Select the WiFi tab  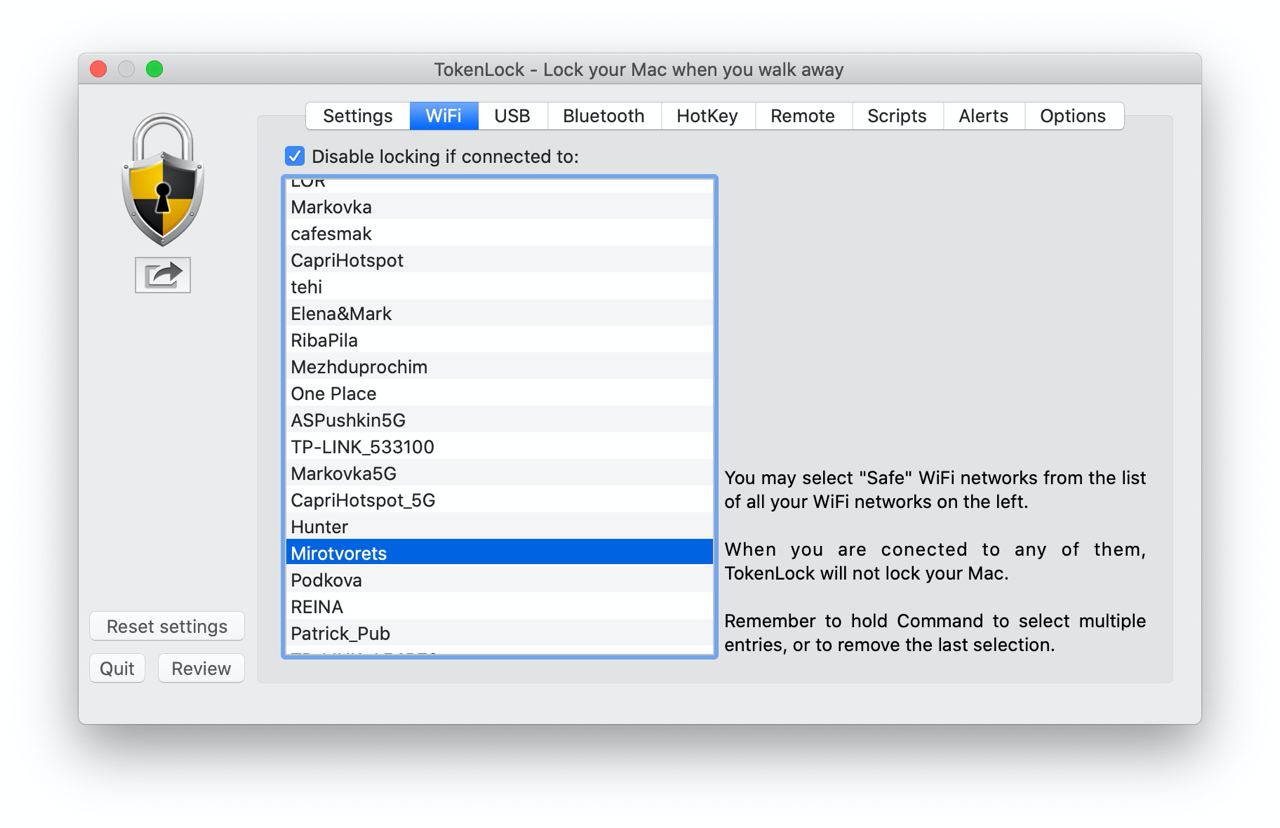[443, 116]
